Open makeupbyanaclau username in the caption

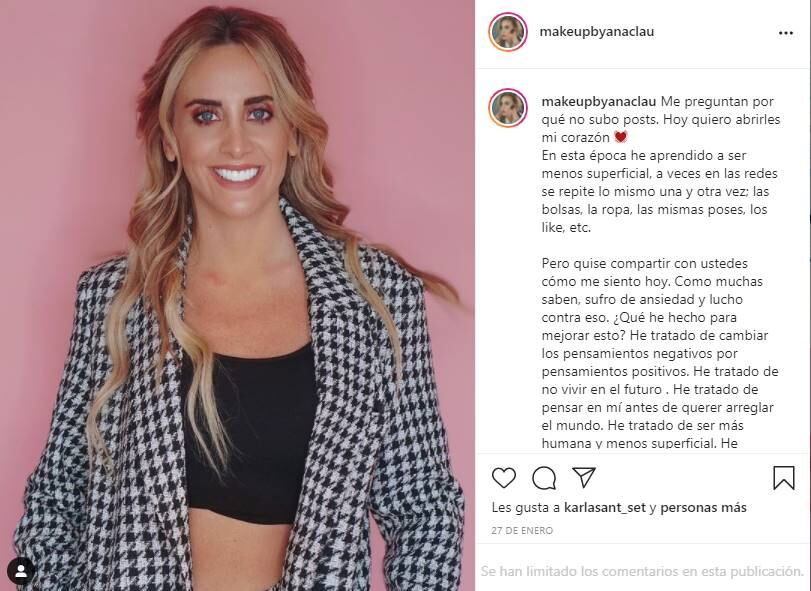pos(598,101)
